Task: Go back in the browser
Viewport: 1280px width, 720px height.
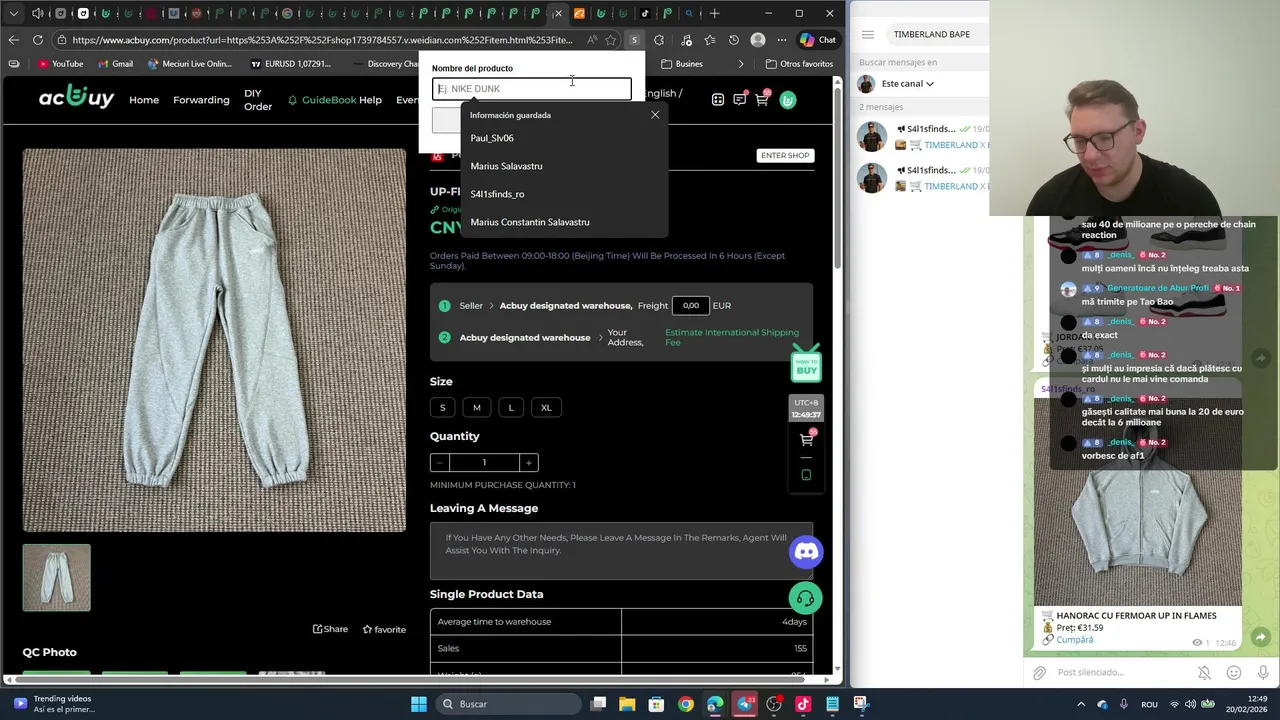Action: 13,40
